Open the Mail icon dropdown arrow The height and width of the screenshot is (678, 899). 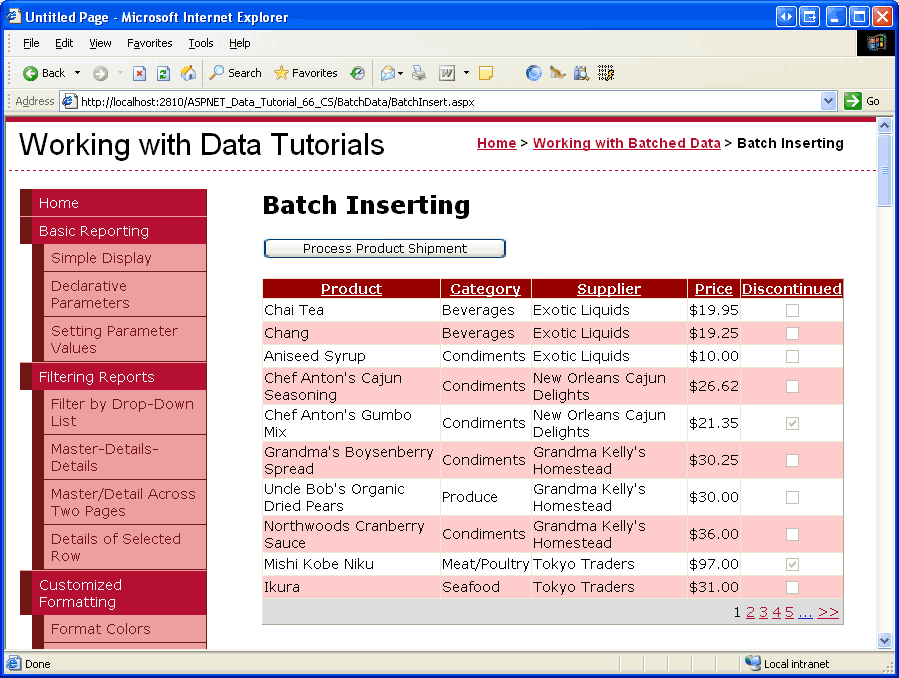click(x=401, y=73)
